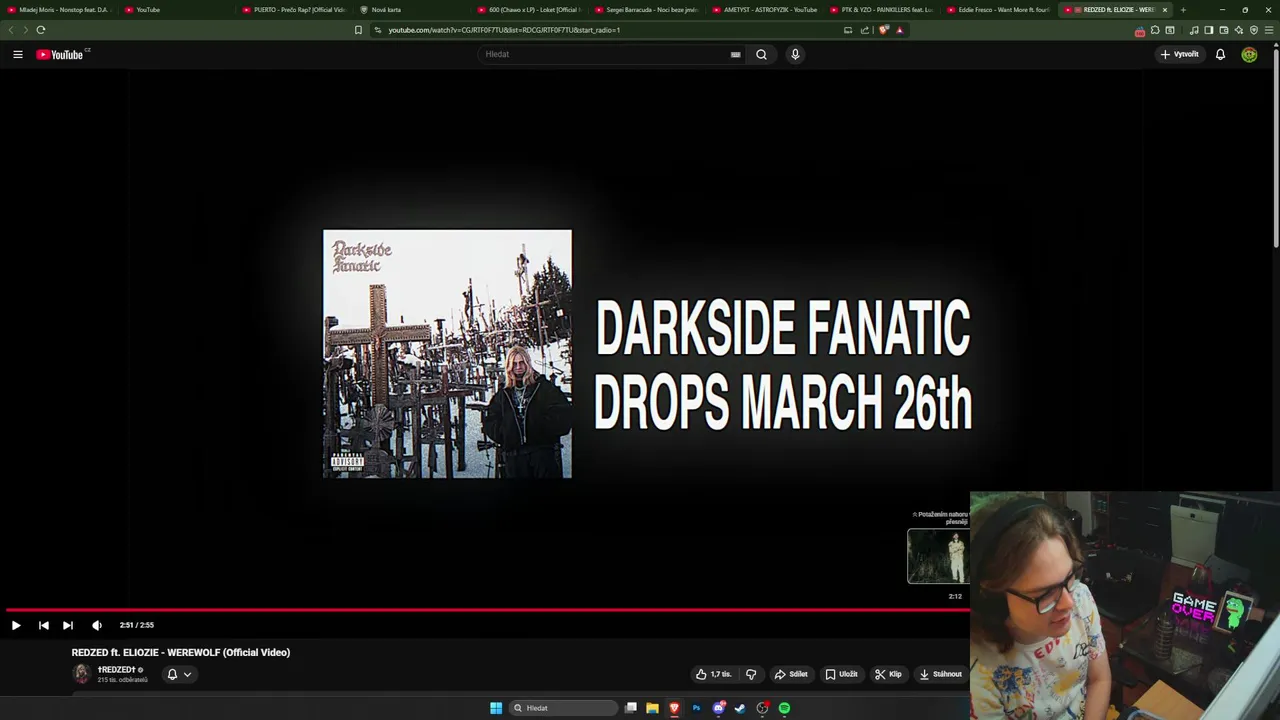Open the picture-in-picture icon in the address bar
1280x720 pixels.
coord(848,30)
